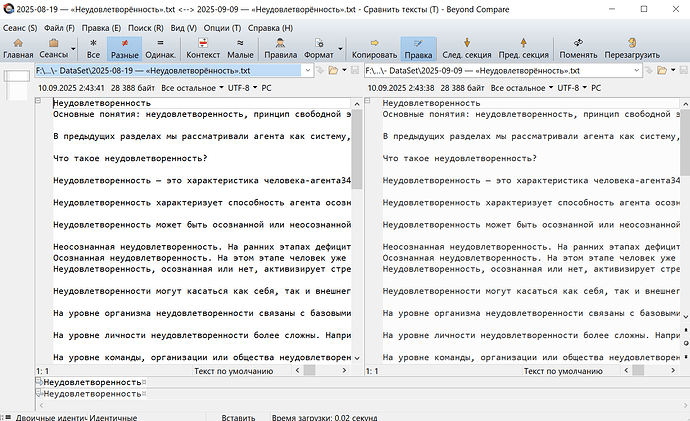Expand the Сеансы sessions dropdown

tap(53, 48)
